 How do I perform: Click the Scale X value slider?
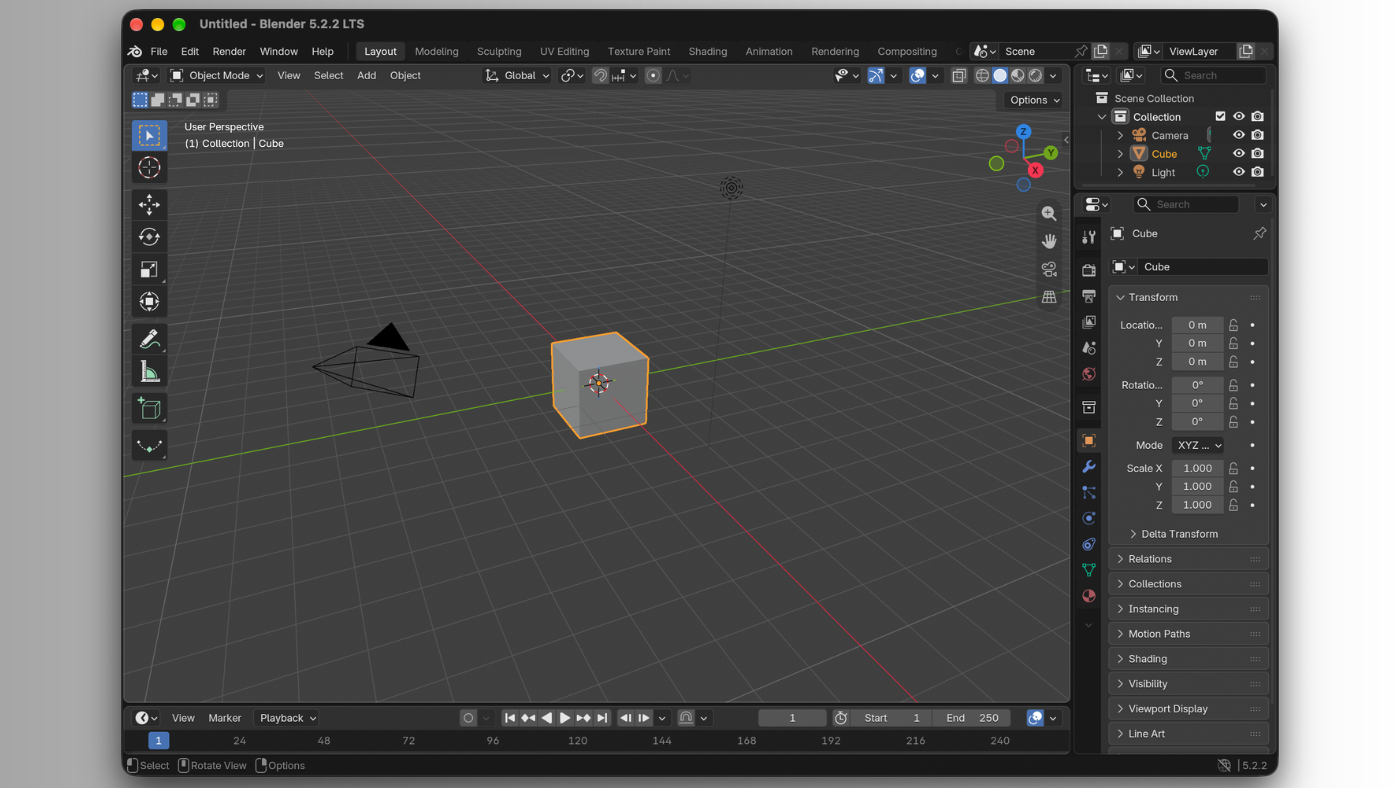pyautogui.click(x=1198, y=468)
